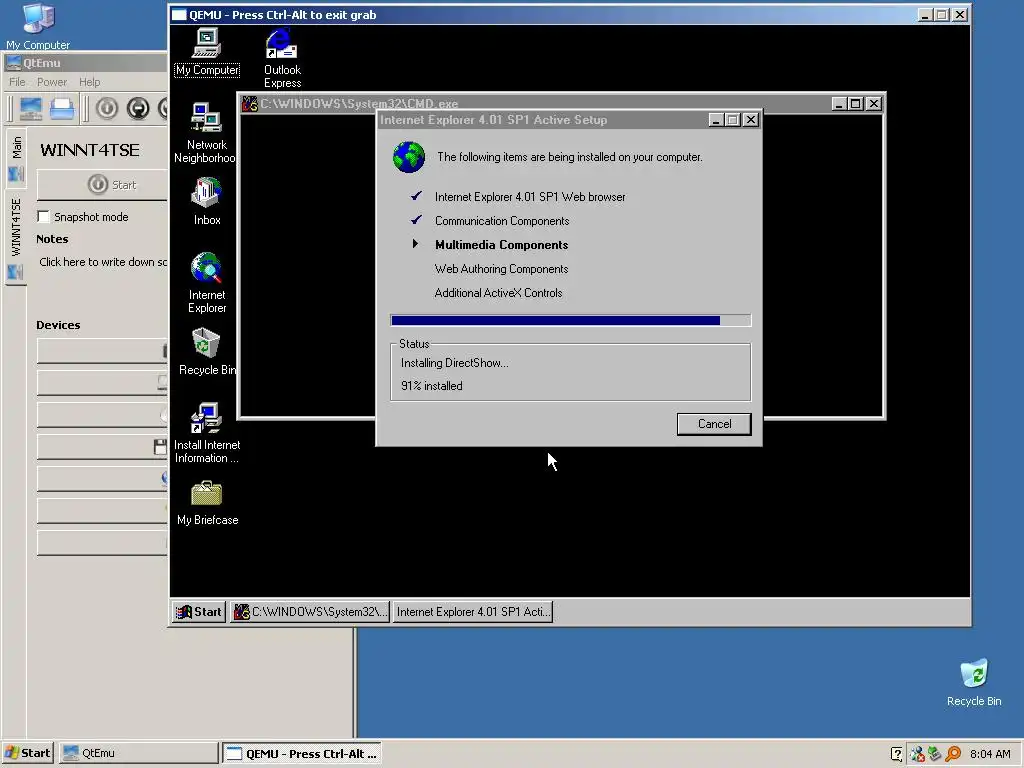Open the guest NT Start button in QEMU

coord(199,612)
